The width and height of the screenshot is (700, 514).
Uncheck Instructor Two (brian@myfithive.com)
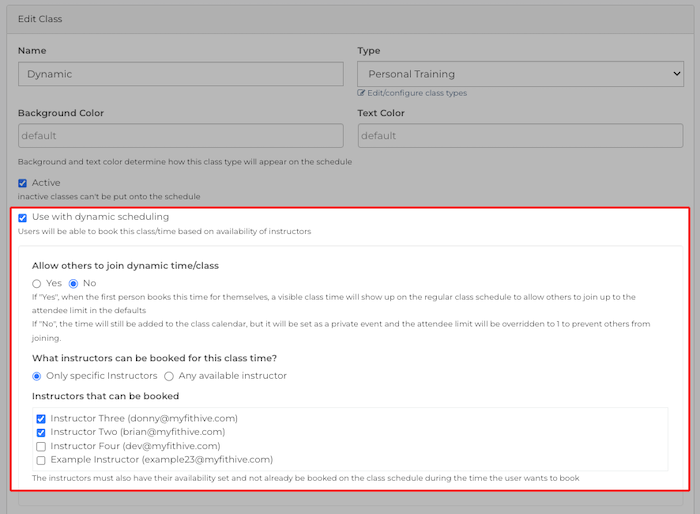pyautogui.click(x=41, y=433)
